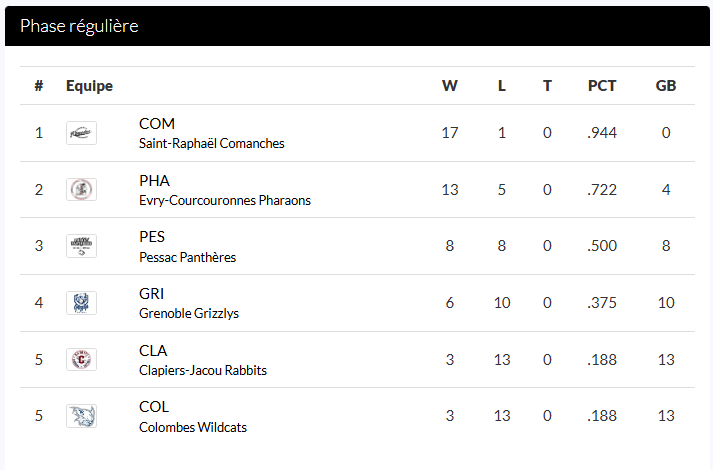Image resolution: width=713 pixels, height=470 pixels.
Task: Click the Evry-Courcouronnes Pharaons team logo
Action: pos(81,190)
